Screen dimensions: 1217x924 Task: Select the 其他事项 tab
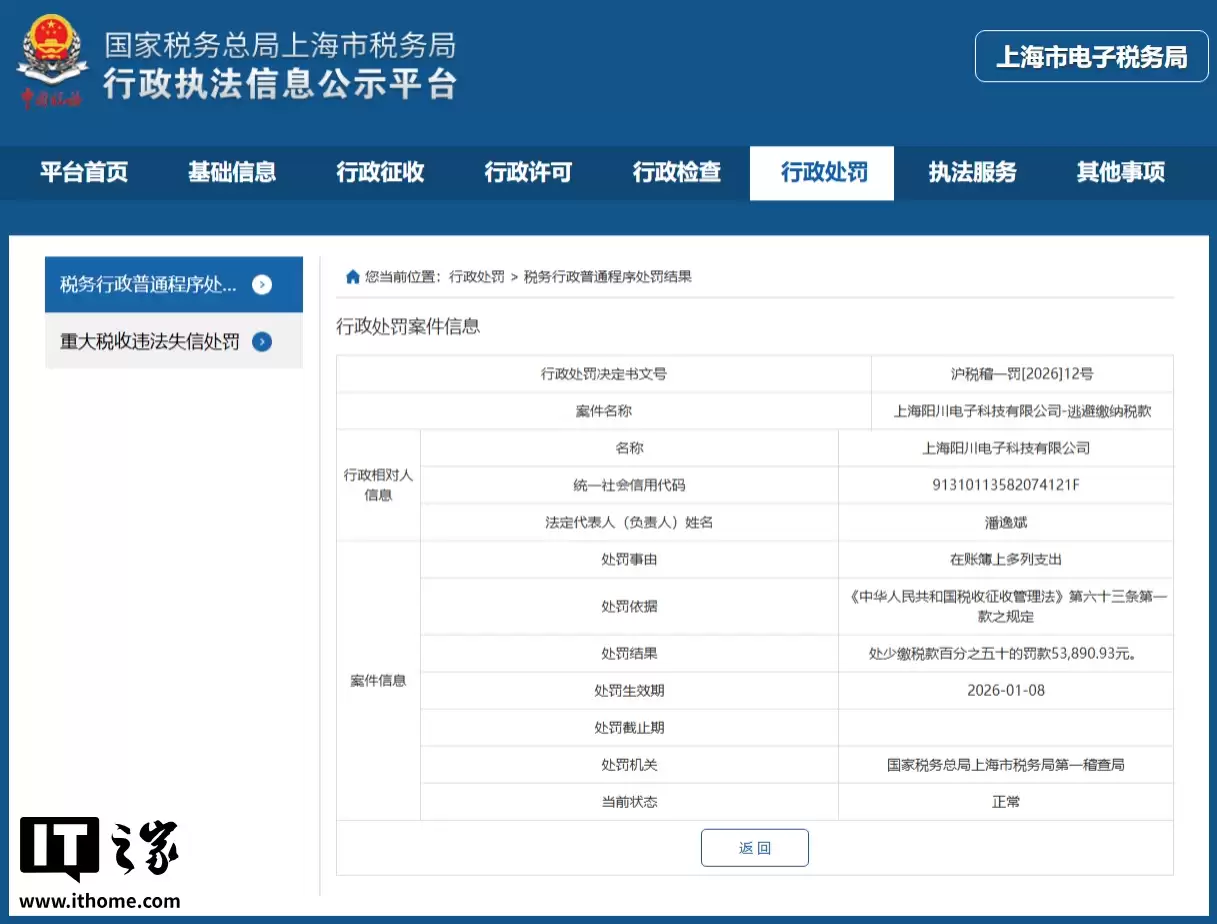1119,172
